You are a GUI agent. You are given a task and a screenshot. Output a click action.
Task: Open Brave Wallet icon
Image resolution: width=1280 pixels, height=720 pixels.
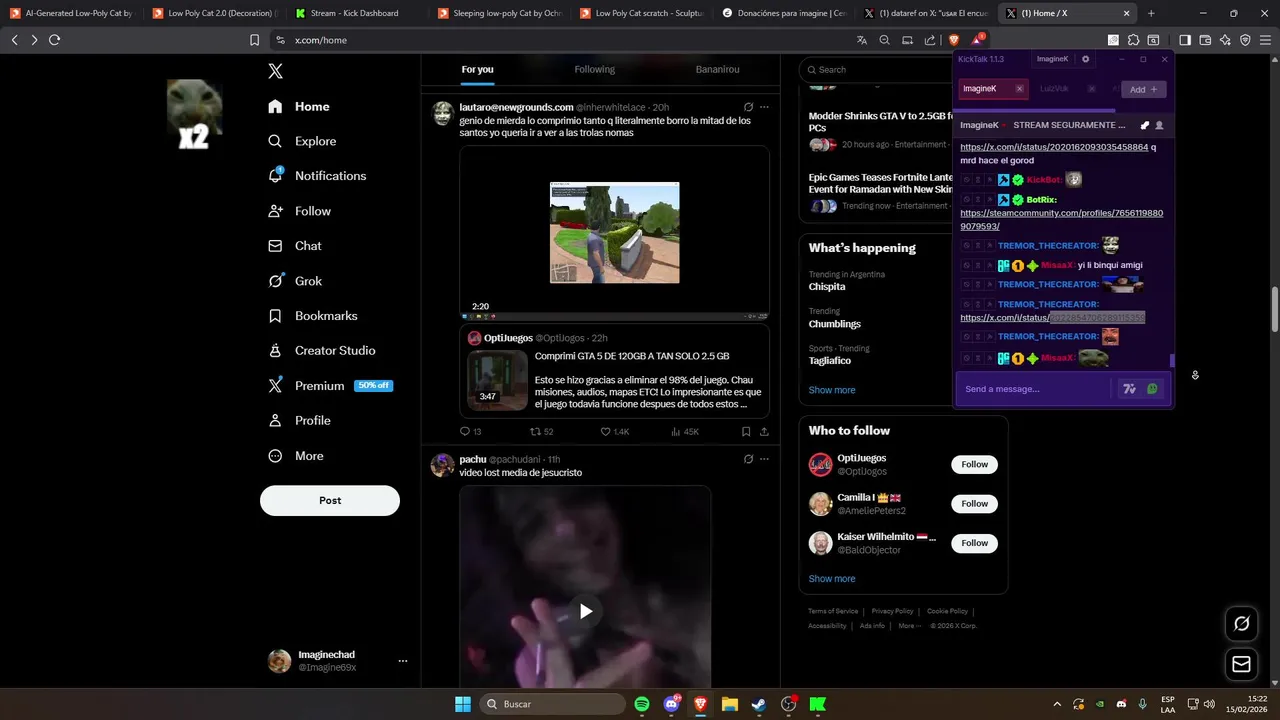click(1205, 40)
